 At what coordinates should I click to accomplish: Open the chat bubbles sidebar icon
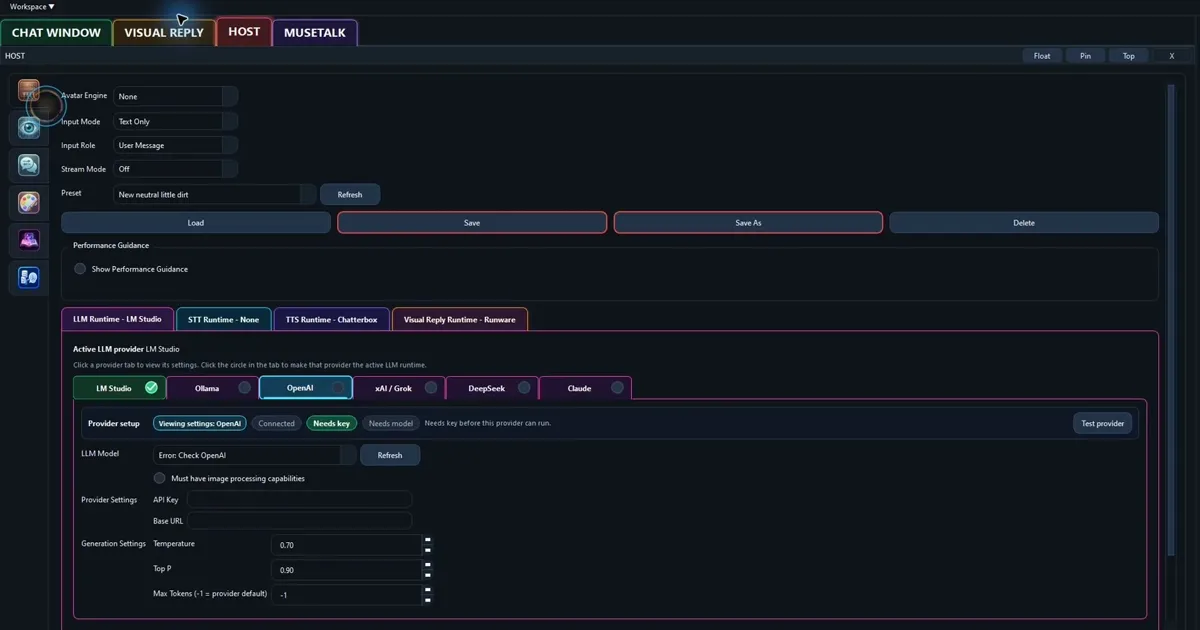(29, 165)
